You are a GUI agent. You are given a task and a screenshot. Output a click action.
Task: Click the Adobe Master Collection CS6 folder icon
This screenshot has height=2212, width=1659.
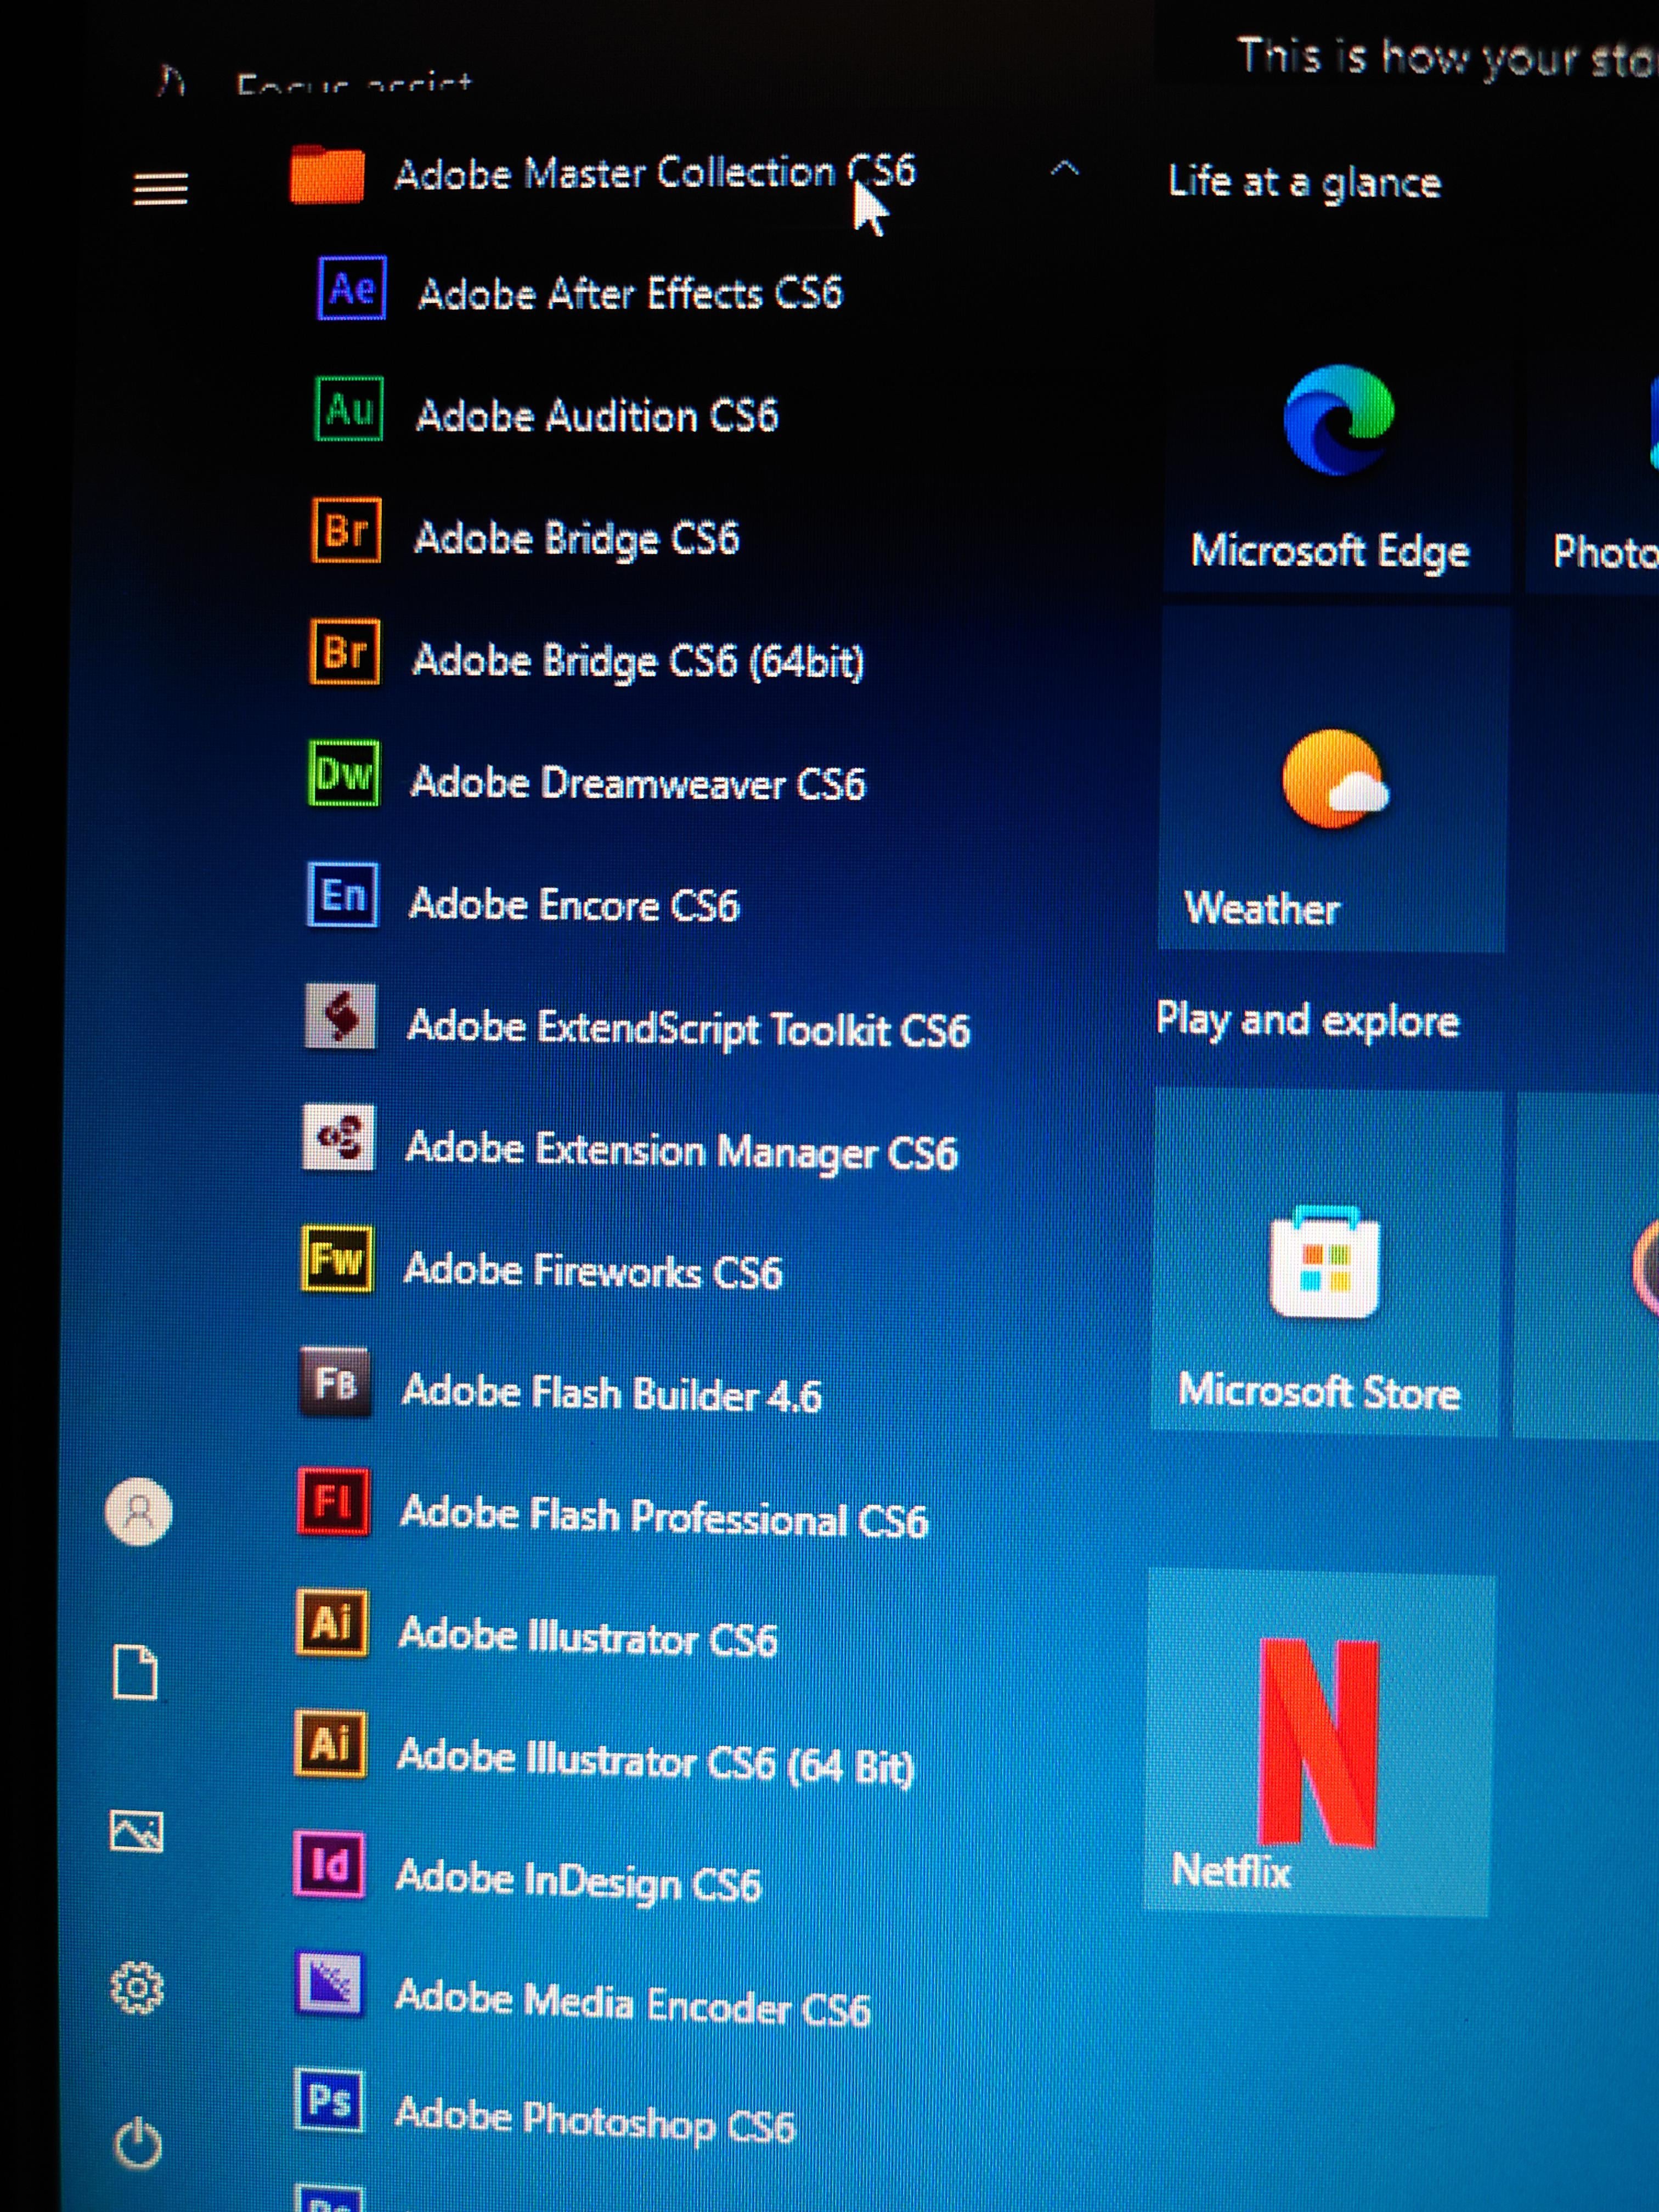coord(326,175)
